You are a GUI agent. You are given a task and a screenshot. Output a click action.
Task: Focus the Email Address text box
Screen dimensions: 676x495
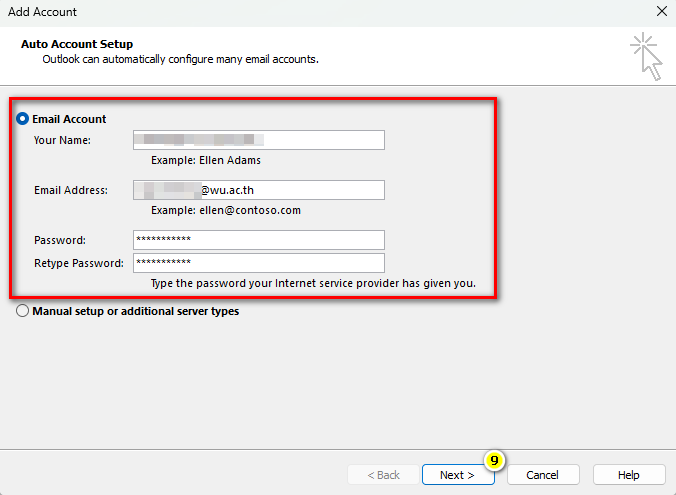[x=258, y=190]
